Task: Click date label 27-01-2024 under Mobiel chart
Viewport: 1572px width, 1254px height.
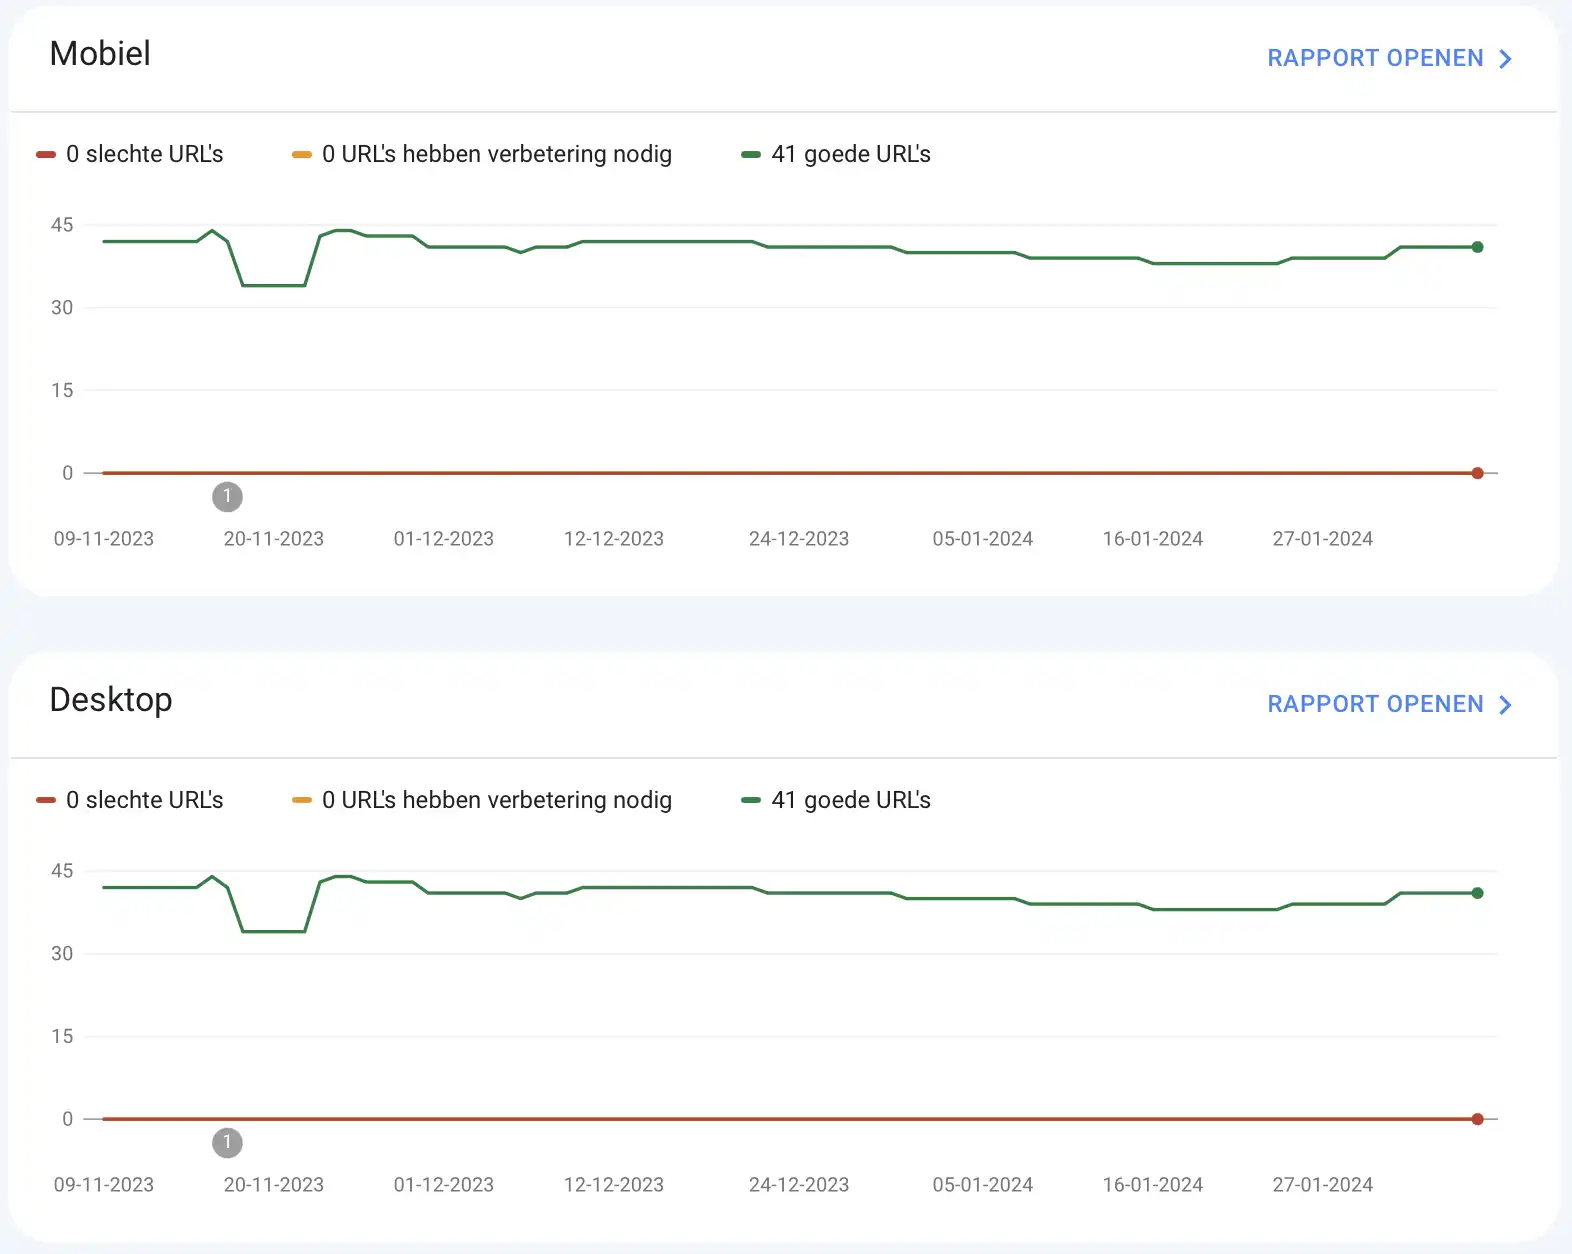Action: 1323,539
